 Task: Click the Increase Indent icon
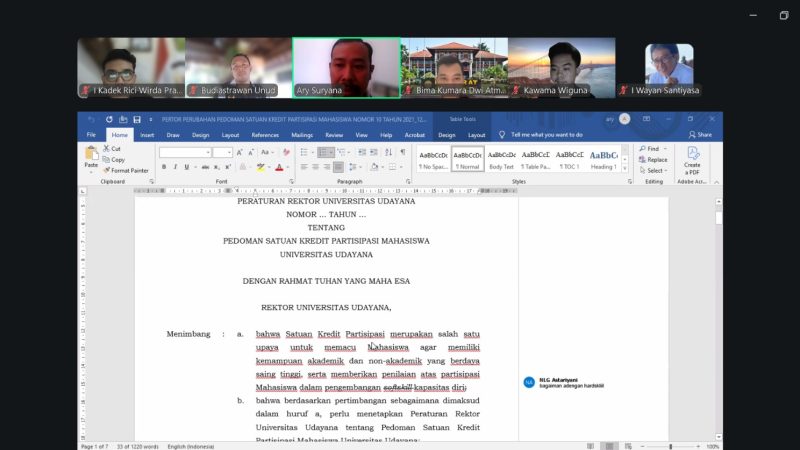click(x=374, y=152)
